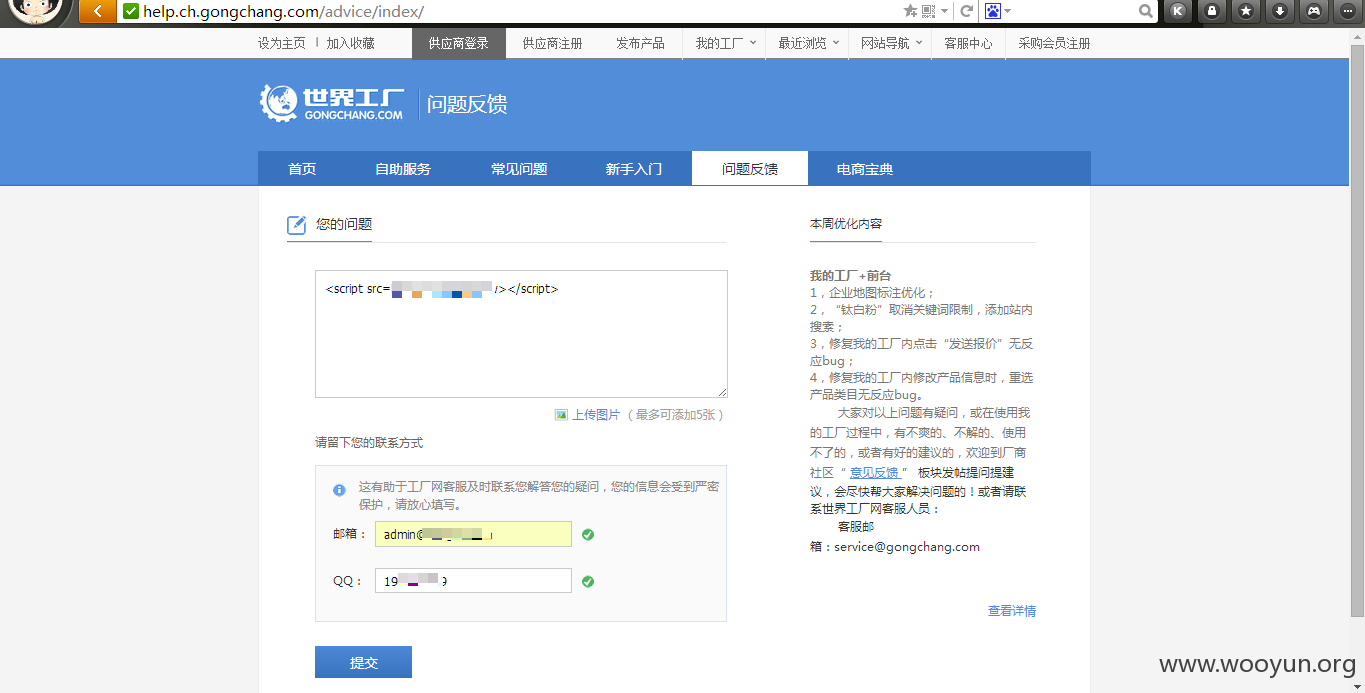Click the green site security check icon
Viewport: 1365px width, 693px height.
(130, 11)
